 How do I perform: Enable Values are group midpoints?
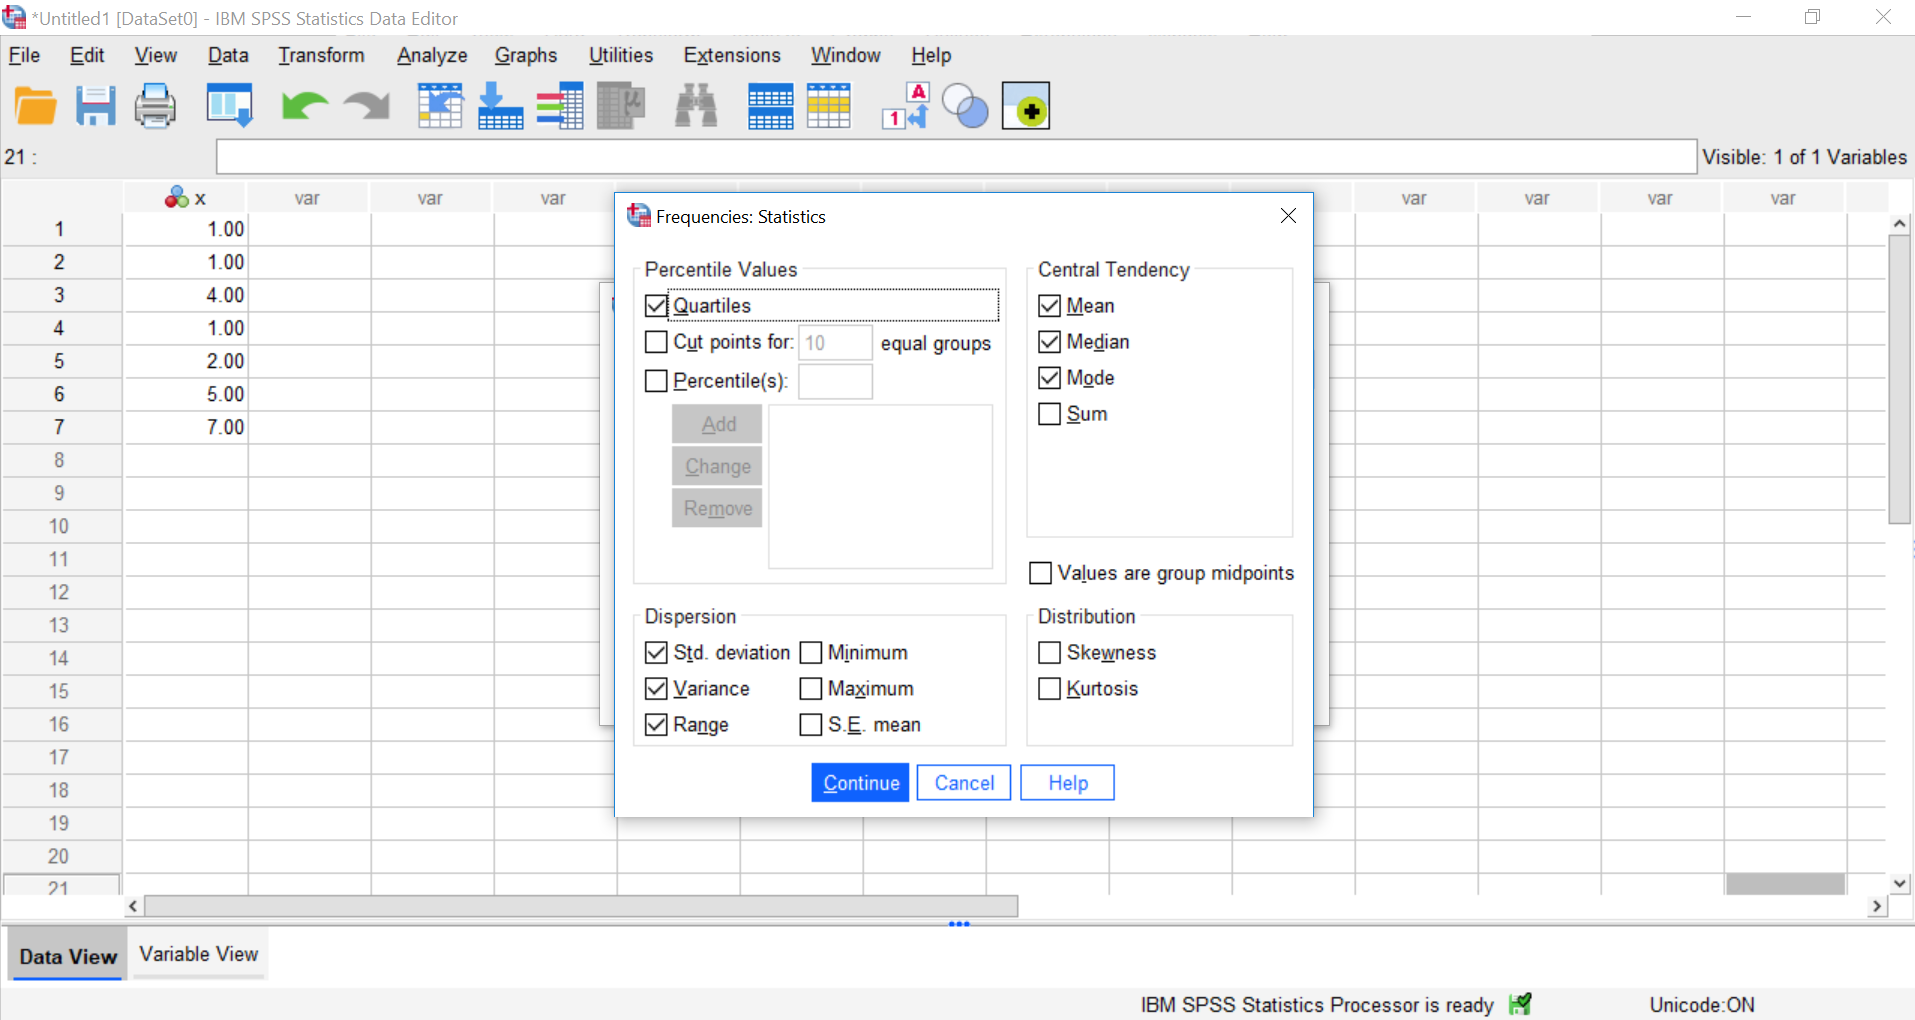pyautogui.click(x=1040, y=573)
